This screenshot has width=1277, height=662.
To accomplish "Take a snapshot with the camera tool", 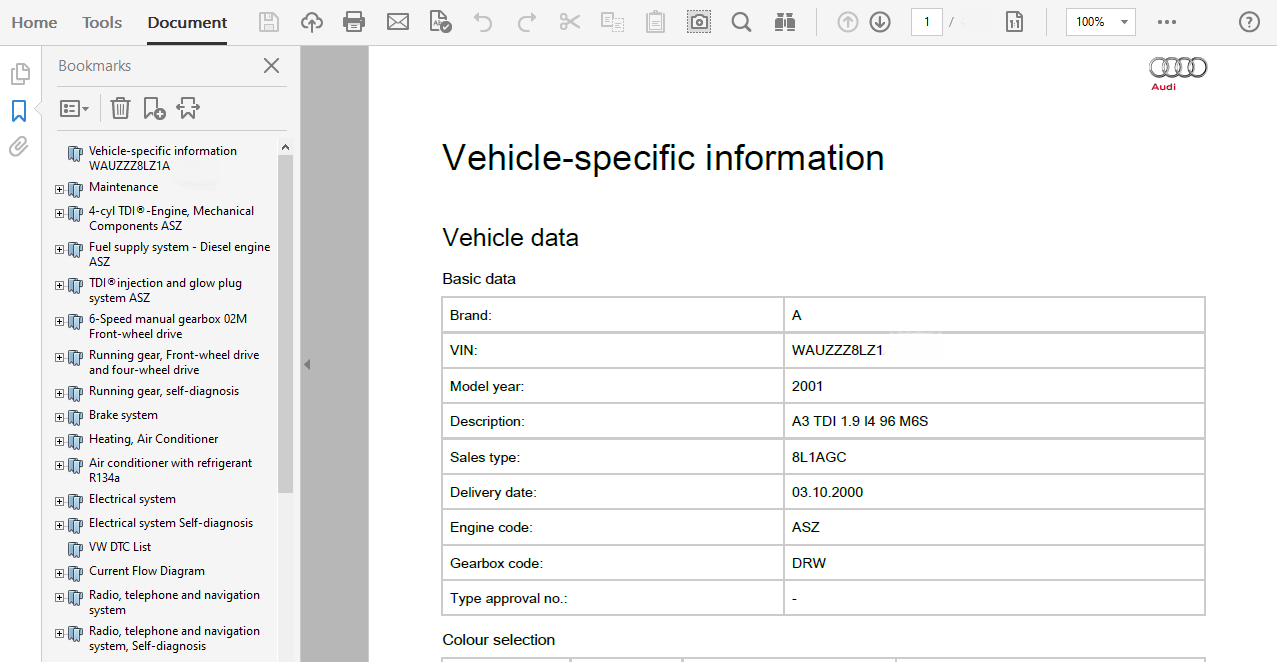I will point(698,20).
